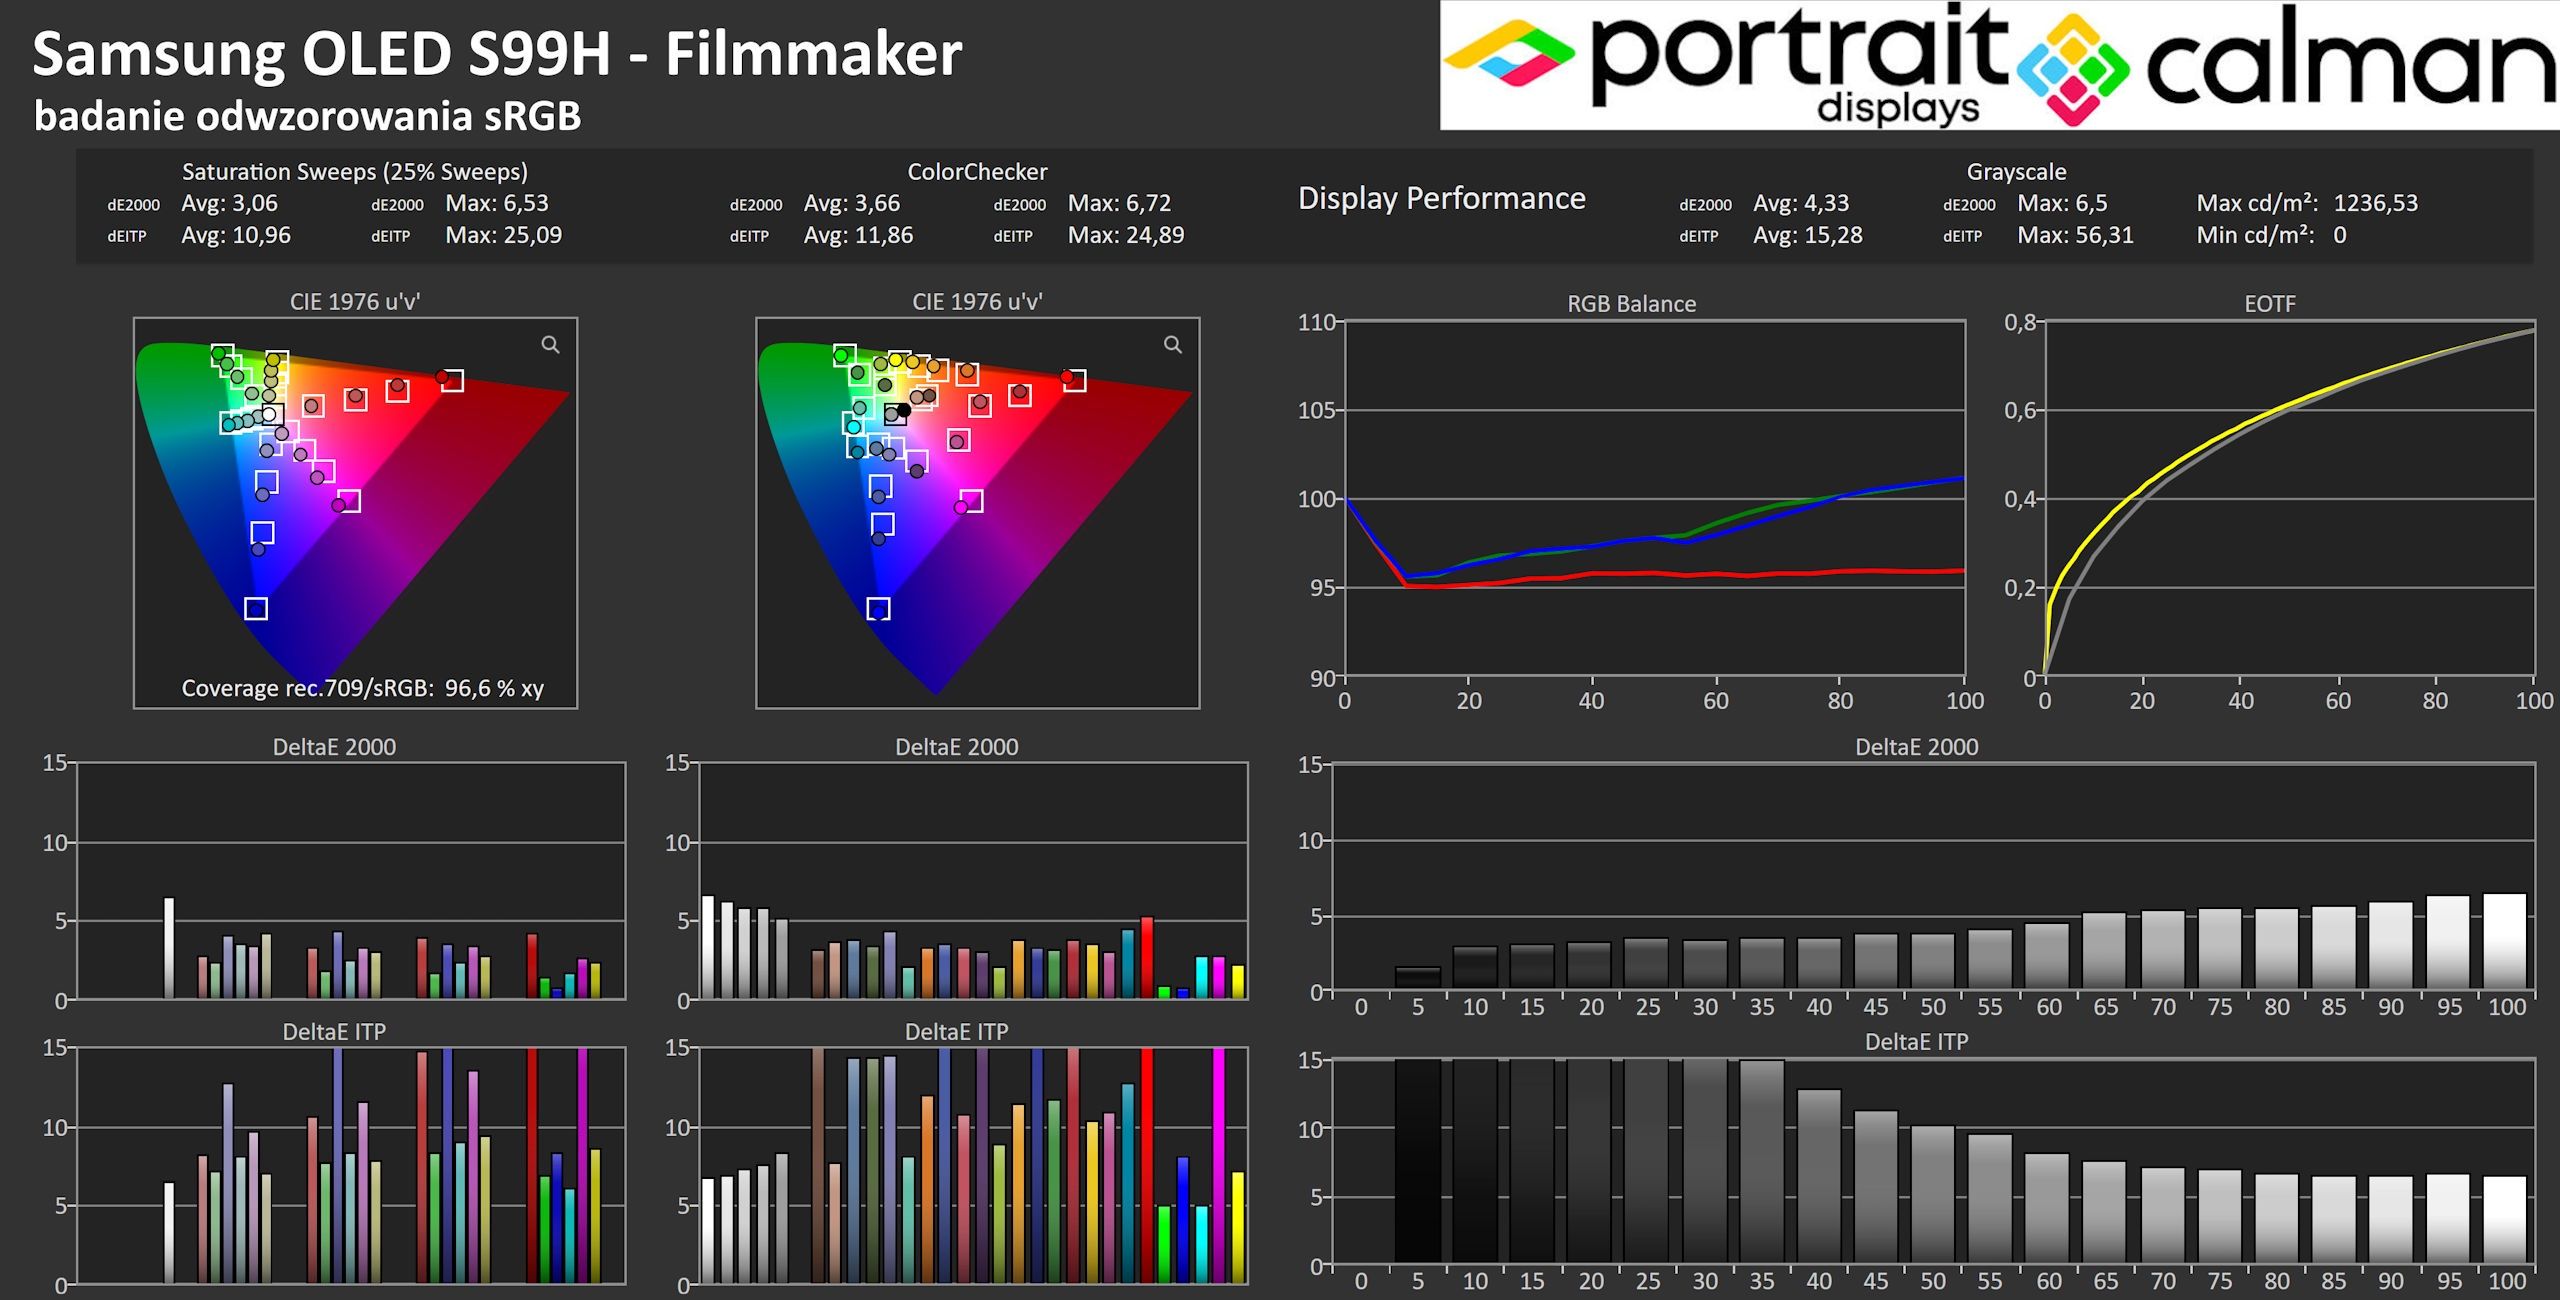Image resolution: width=2560 pixels, height=1300 pixels.
Task: Select the Saturation Sweeps dE2000 "Max: 6,53" value
Action: point(497,203)
